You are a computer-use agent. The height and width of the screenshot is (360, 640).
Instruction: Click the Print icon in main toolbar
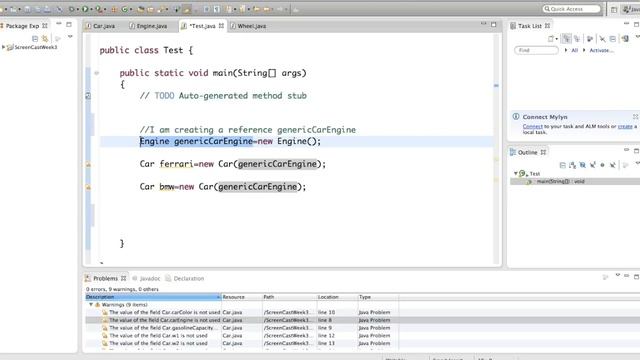tap(47, 9)
